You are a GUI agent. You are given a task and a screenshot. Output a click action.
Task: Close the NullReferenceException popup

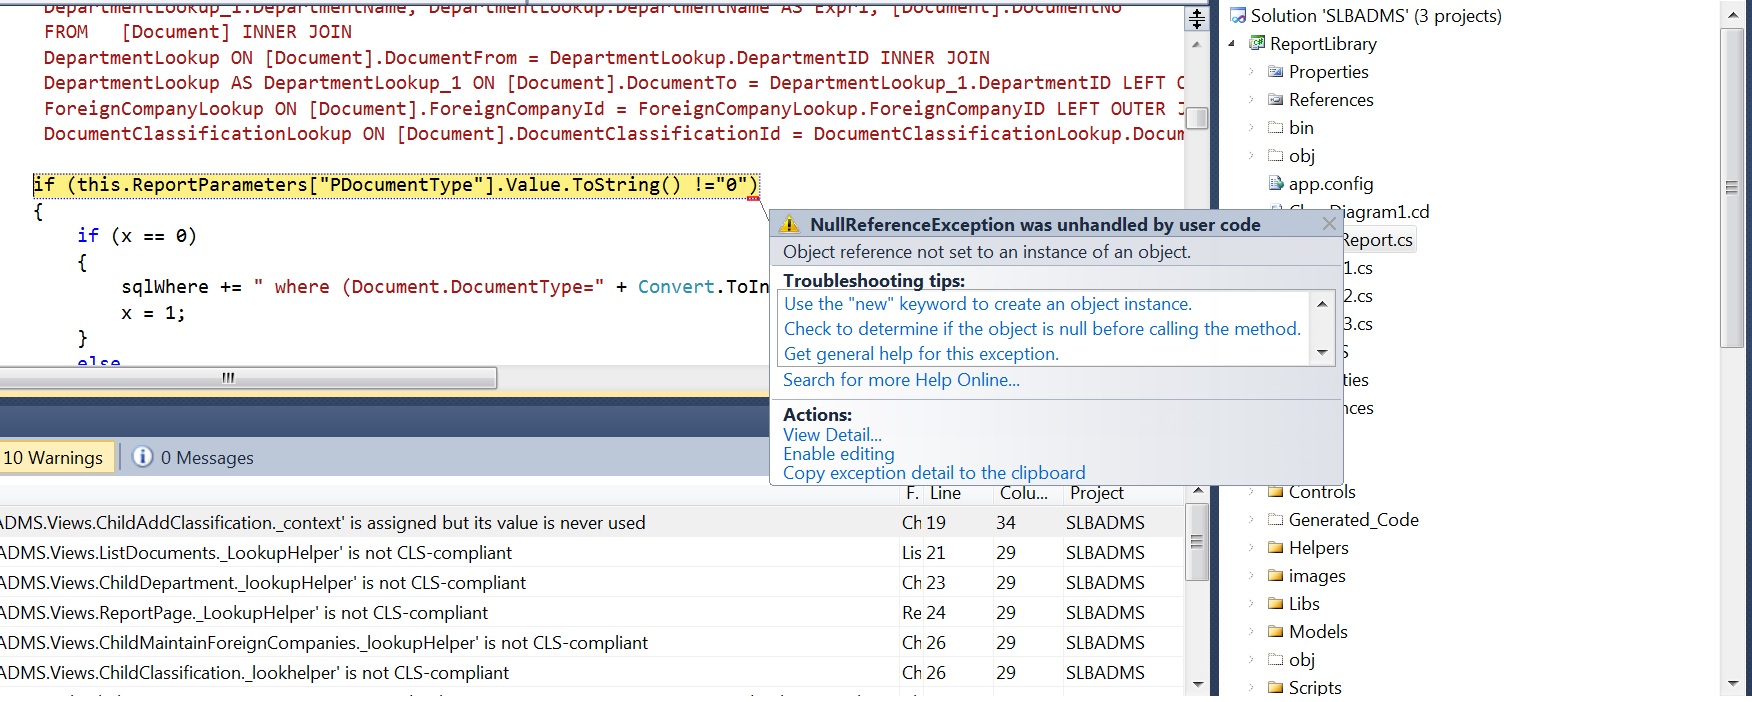click(1329, 224)
